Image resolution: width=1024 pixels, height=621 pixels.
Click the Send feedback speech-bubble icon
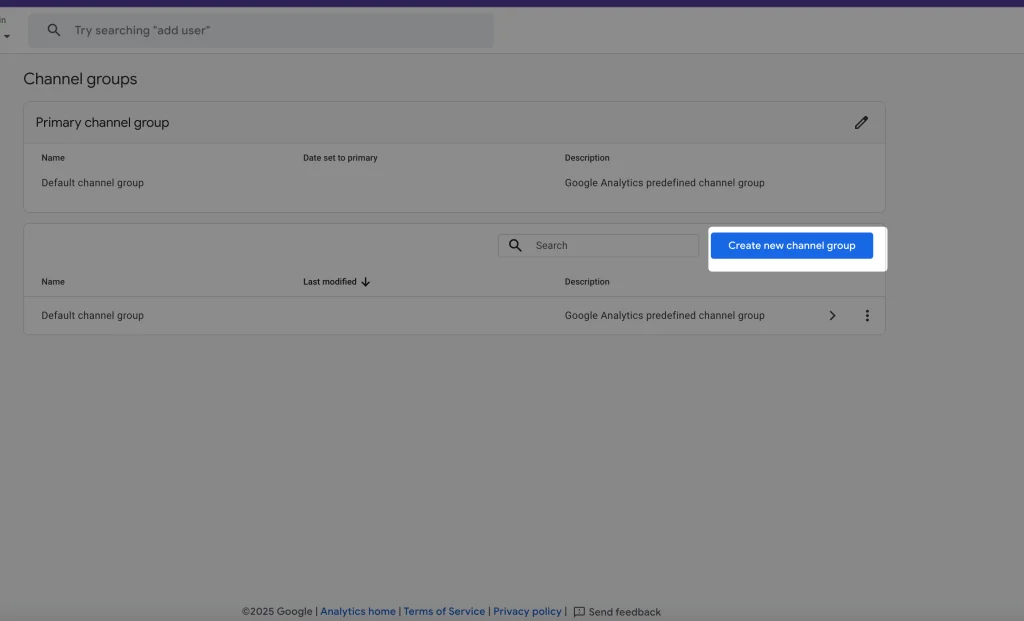(579, 611)
